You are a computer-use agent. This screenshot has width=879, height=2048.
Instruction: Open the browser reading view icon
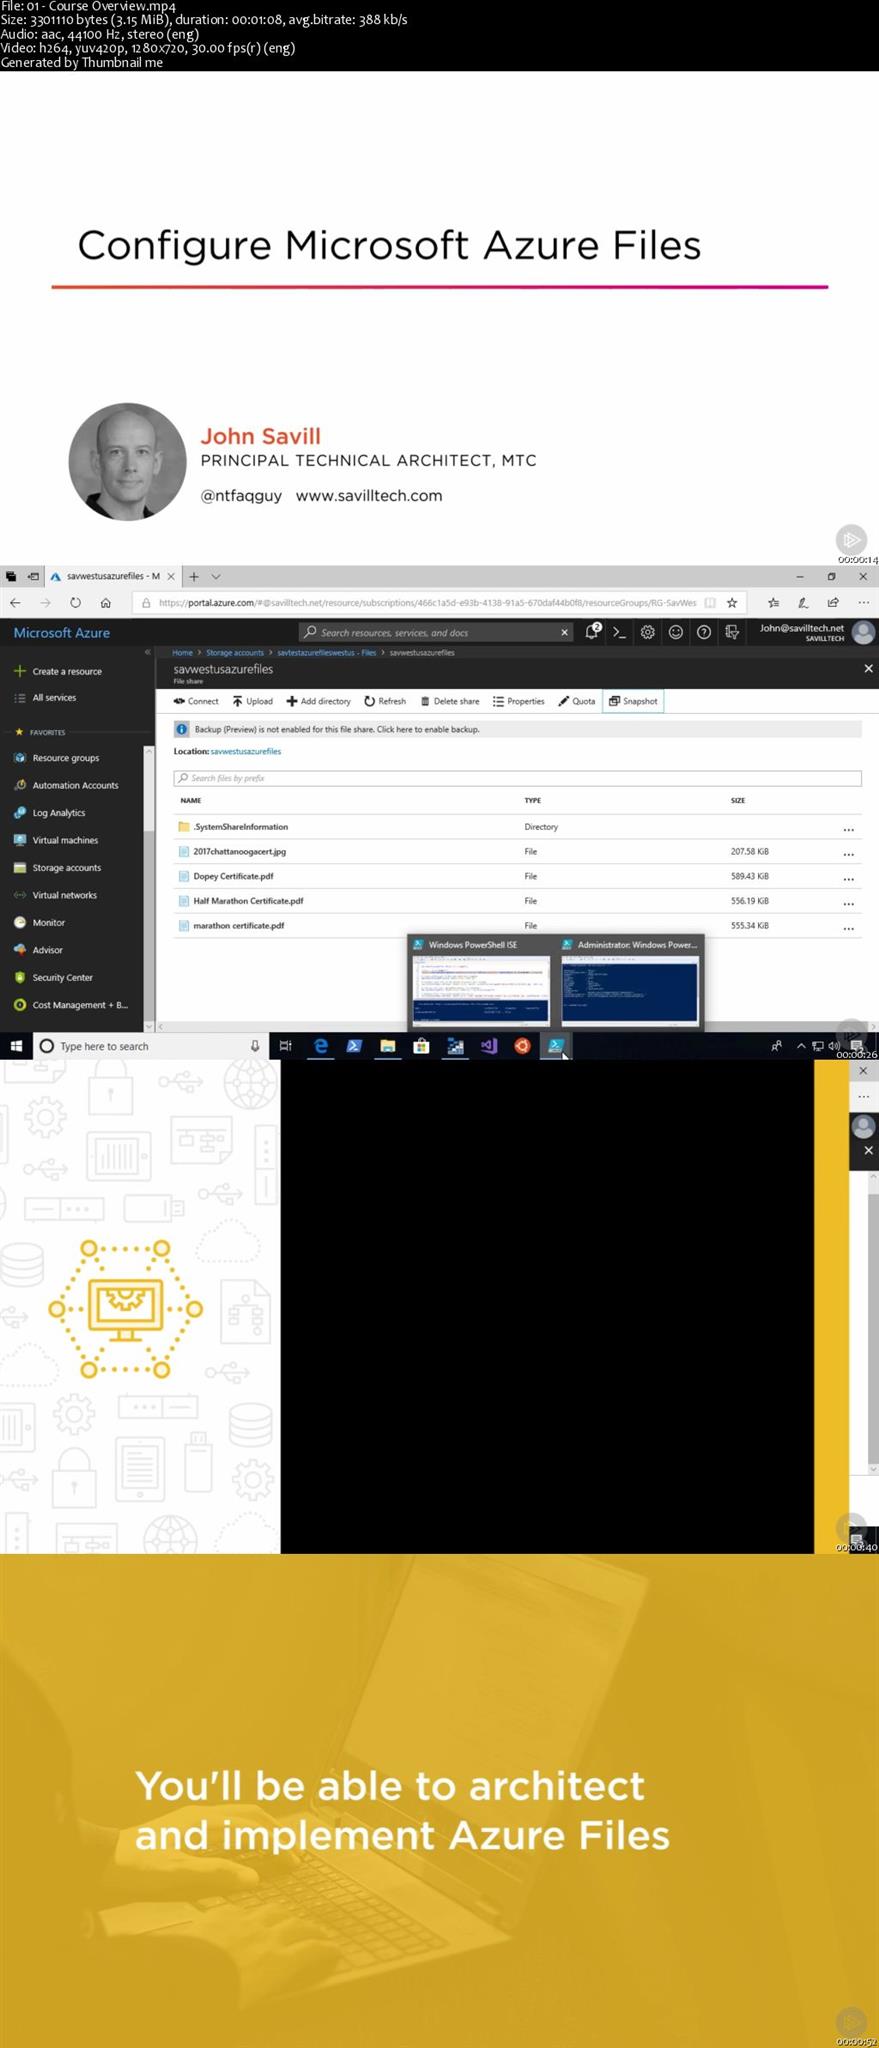710,603
